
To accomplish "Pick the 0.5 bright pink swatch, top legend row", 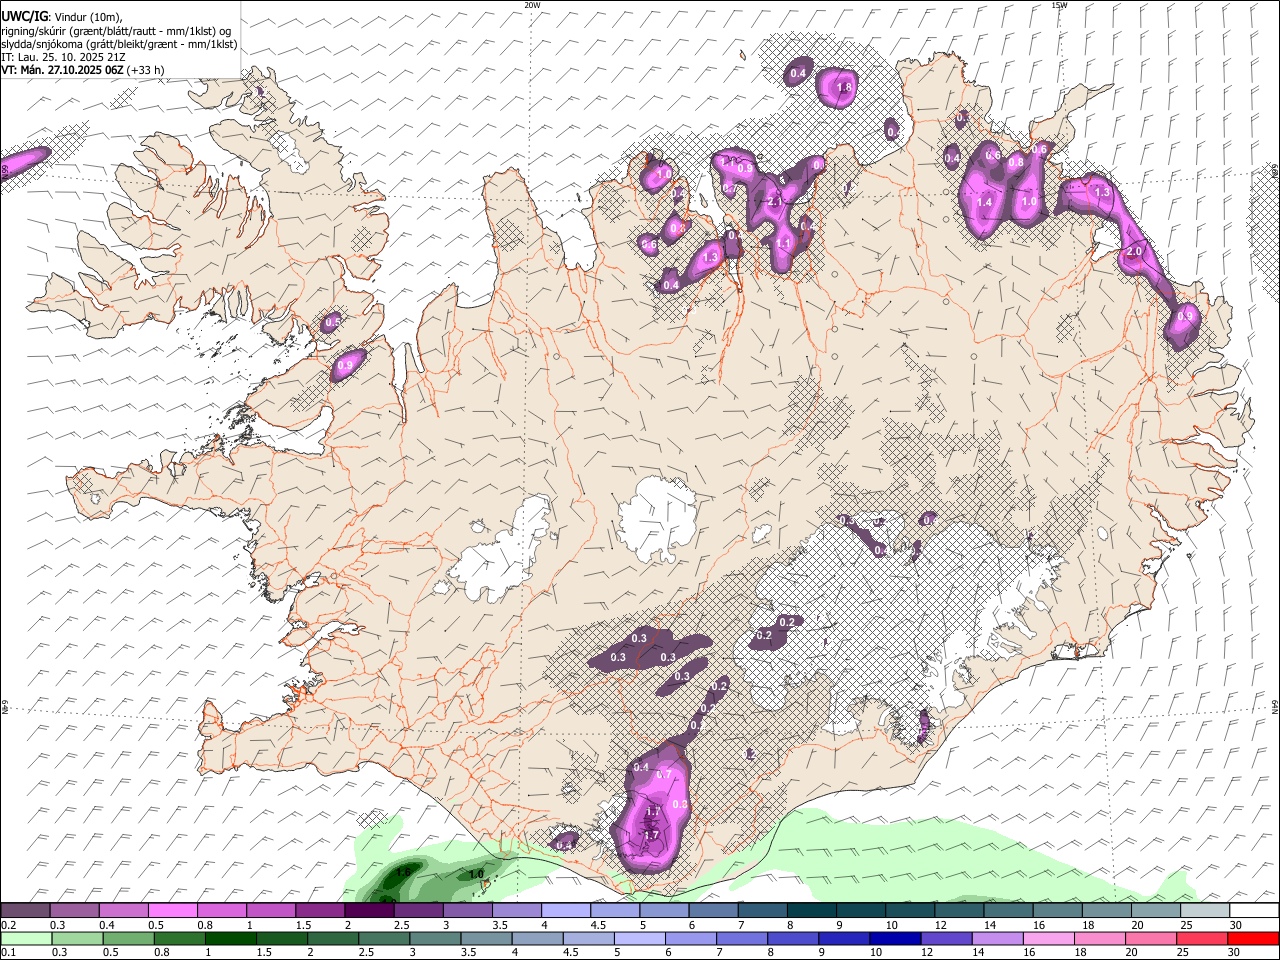I will [x=172, y=911].
